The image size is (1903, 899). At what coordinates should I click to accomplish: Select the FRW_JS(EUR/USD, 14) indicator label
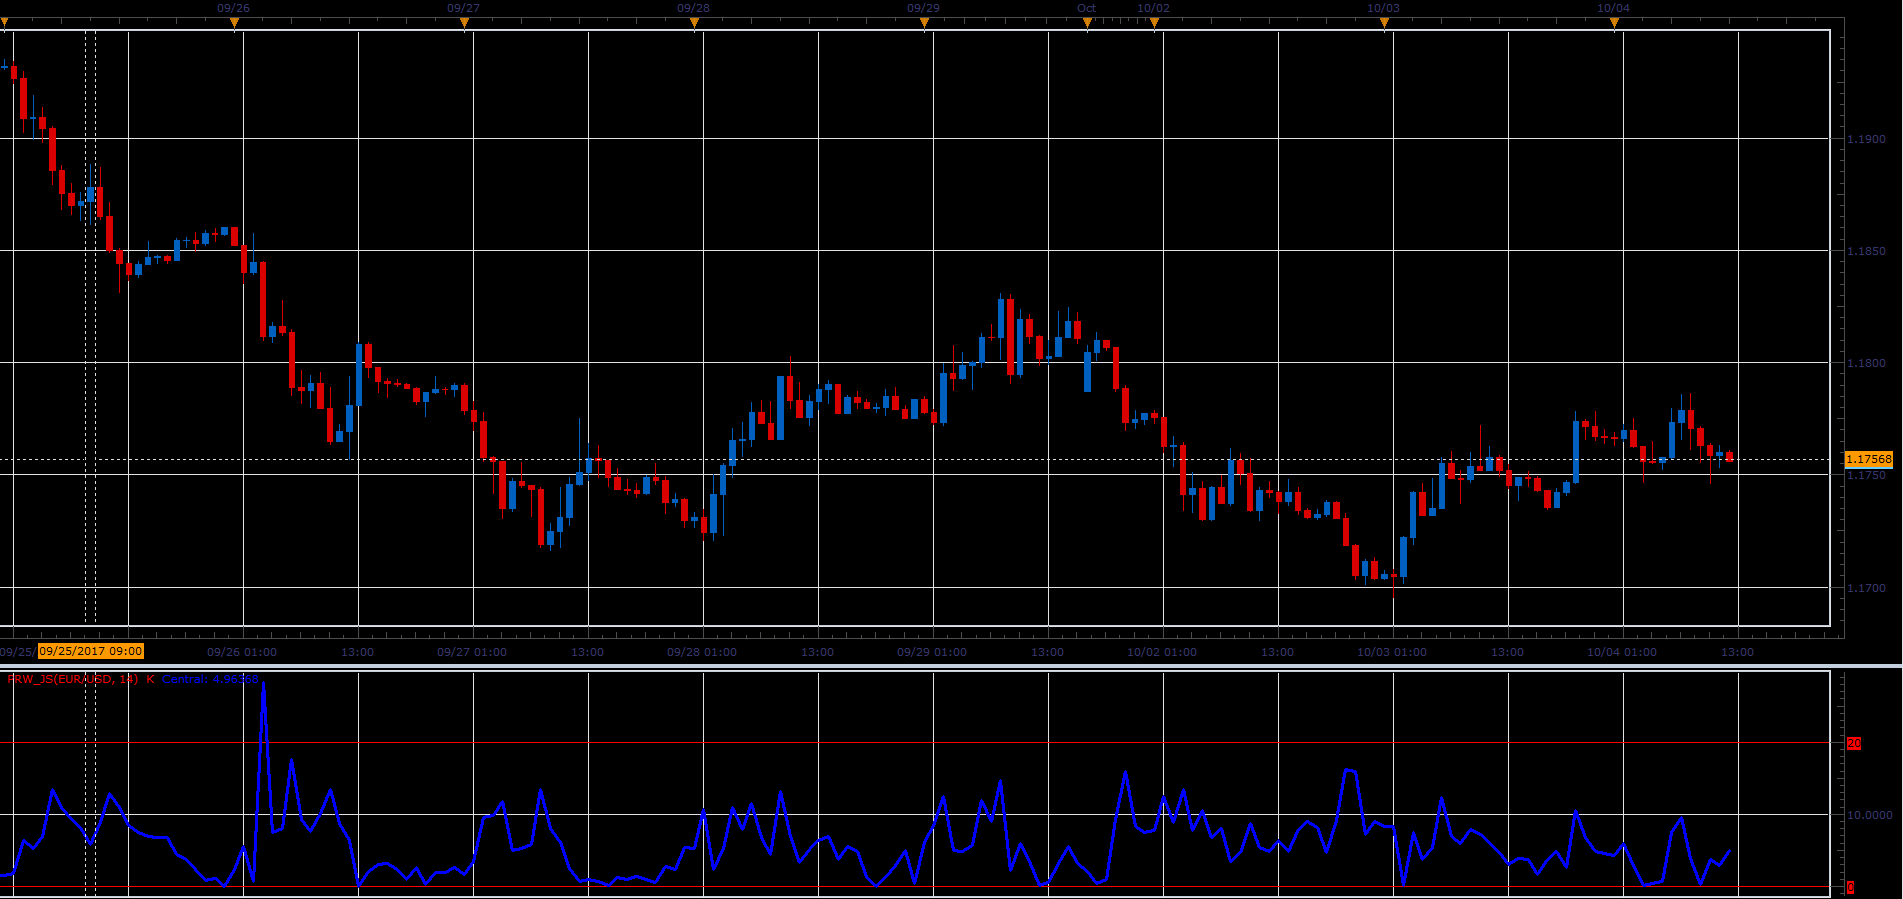point(73,679)
